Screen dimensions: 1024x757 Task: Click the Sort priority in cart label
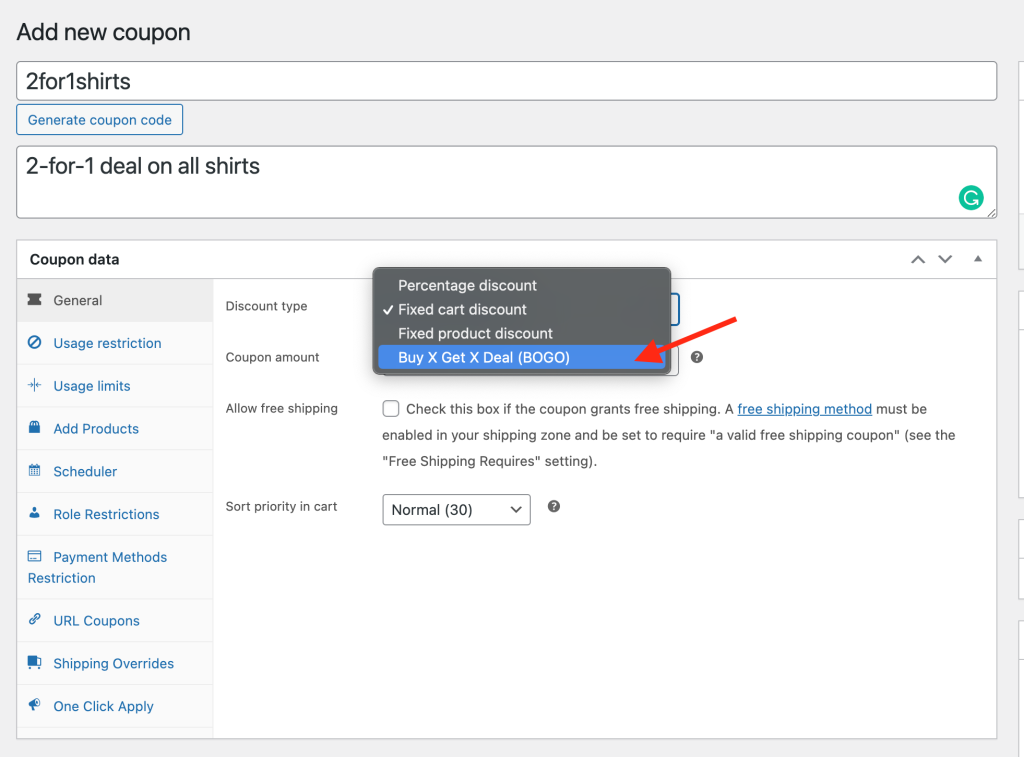coord(281,506)
